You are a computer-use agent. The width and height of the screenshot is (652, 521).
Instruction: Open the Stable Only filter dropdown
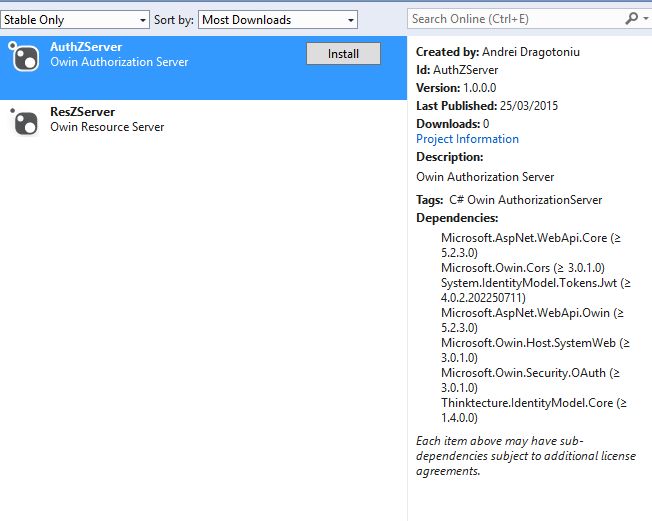(x=74, y=20)
